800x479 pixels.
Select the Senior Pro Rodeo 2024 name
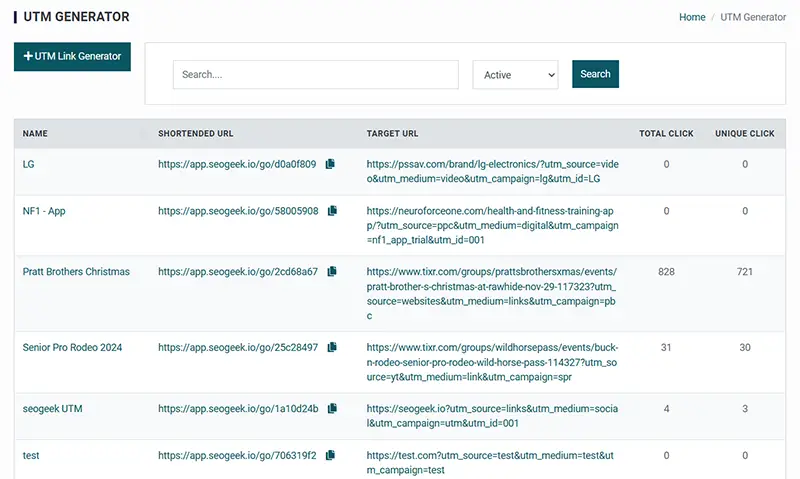click(x=72, y=347)
